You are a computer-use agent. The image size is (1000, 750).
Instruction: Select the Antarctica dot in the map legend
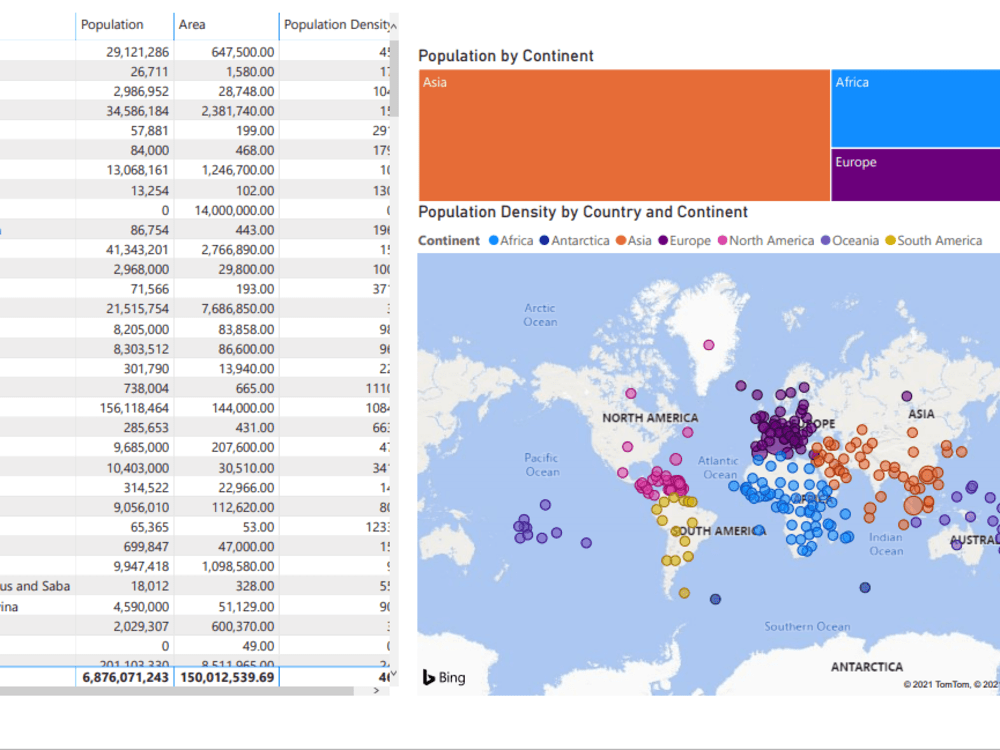[x=544, y=240]
